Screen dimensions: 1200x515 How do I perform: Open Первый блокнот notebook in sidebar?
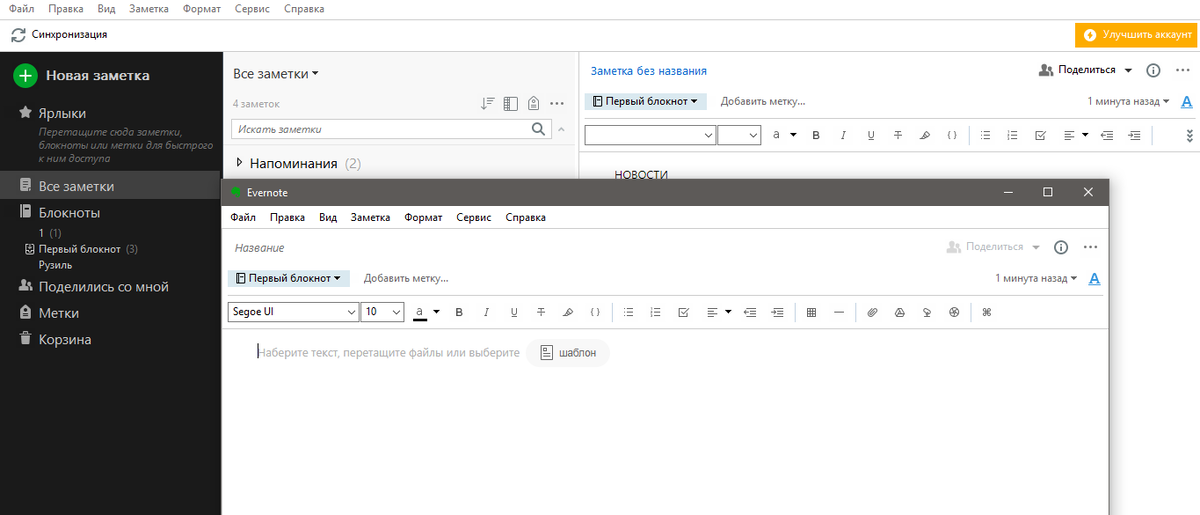[80, 249]
